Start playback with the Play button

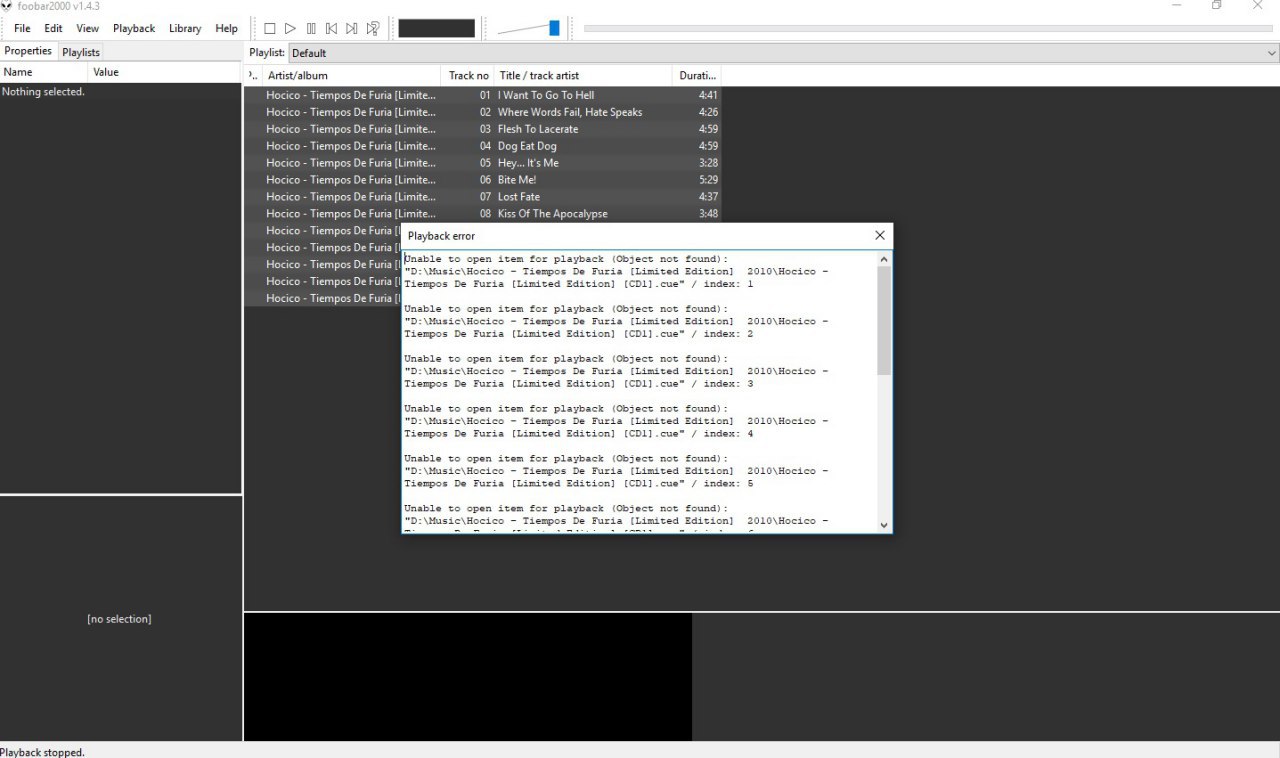pos(290,29)
